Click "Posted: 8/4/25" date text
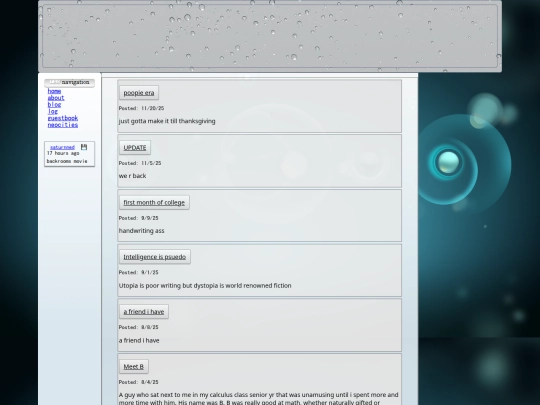540x405 pixels. click(138, 382)
